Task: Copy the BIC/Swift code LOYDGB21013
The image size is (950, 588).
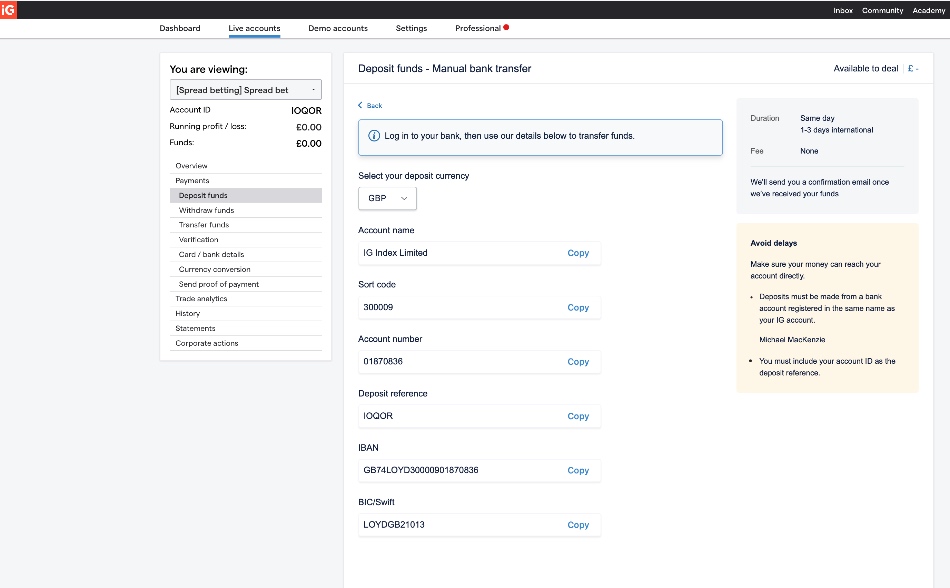Action: tap(578, 525)
